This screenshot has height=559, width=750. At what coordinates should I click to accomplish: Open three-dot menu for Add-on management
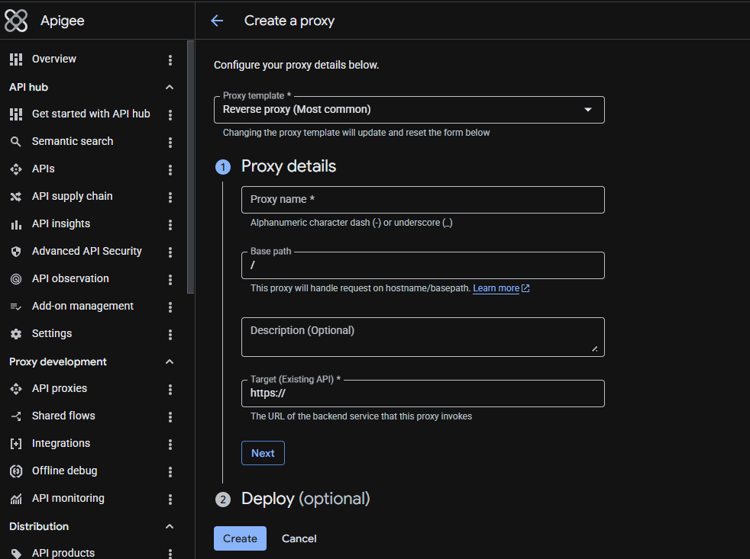(170, 307)
